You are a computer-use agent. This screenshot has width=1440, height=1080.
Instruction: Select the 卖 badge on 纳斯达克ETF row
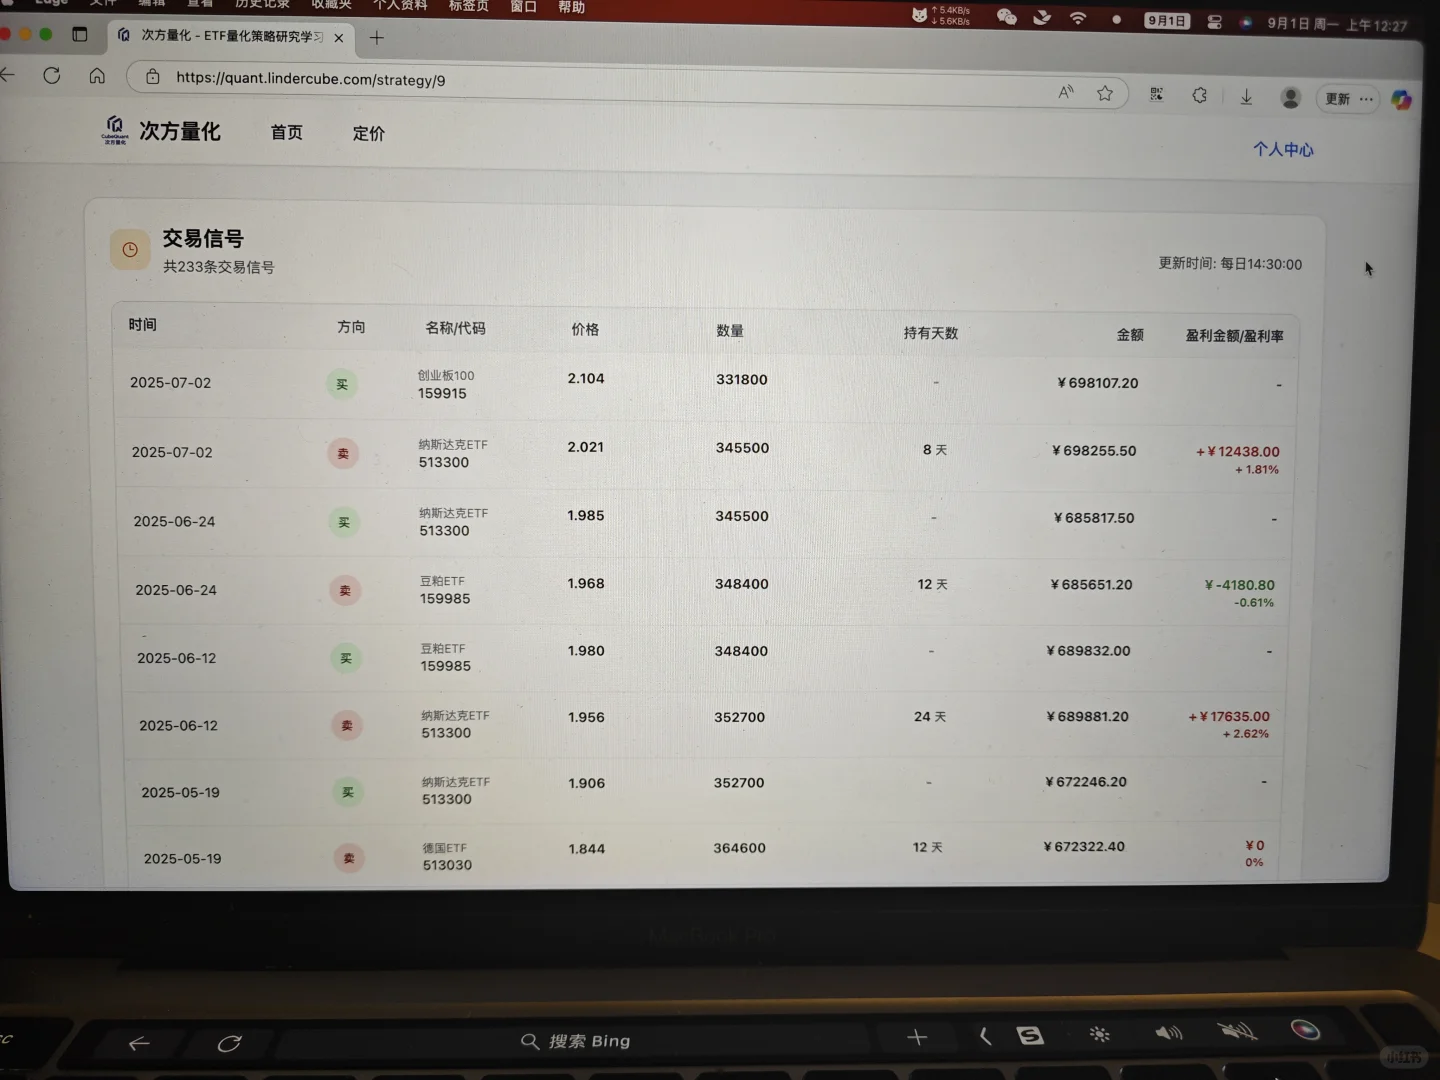[x=343, y=453]
